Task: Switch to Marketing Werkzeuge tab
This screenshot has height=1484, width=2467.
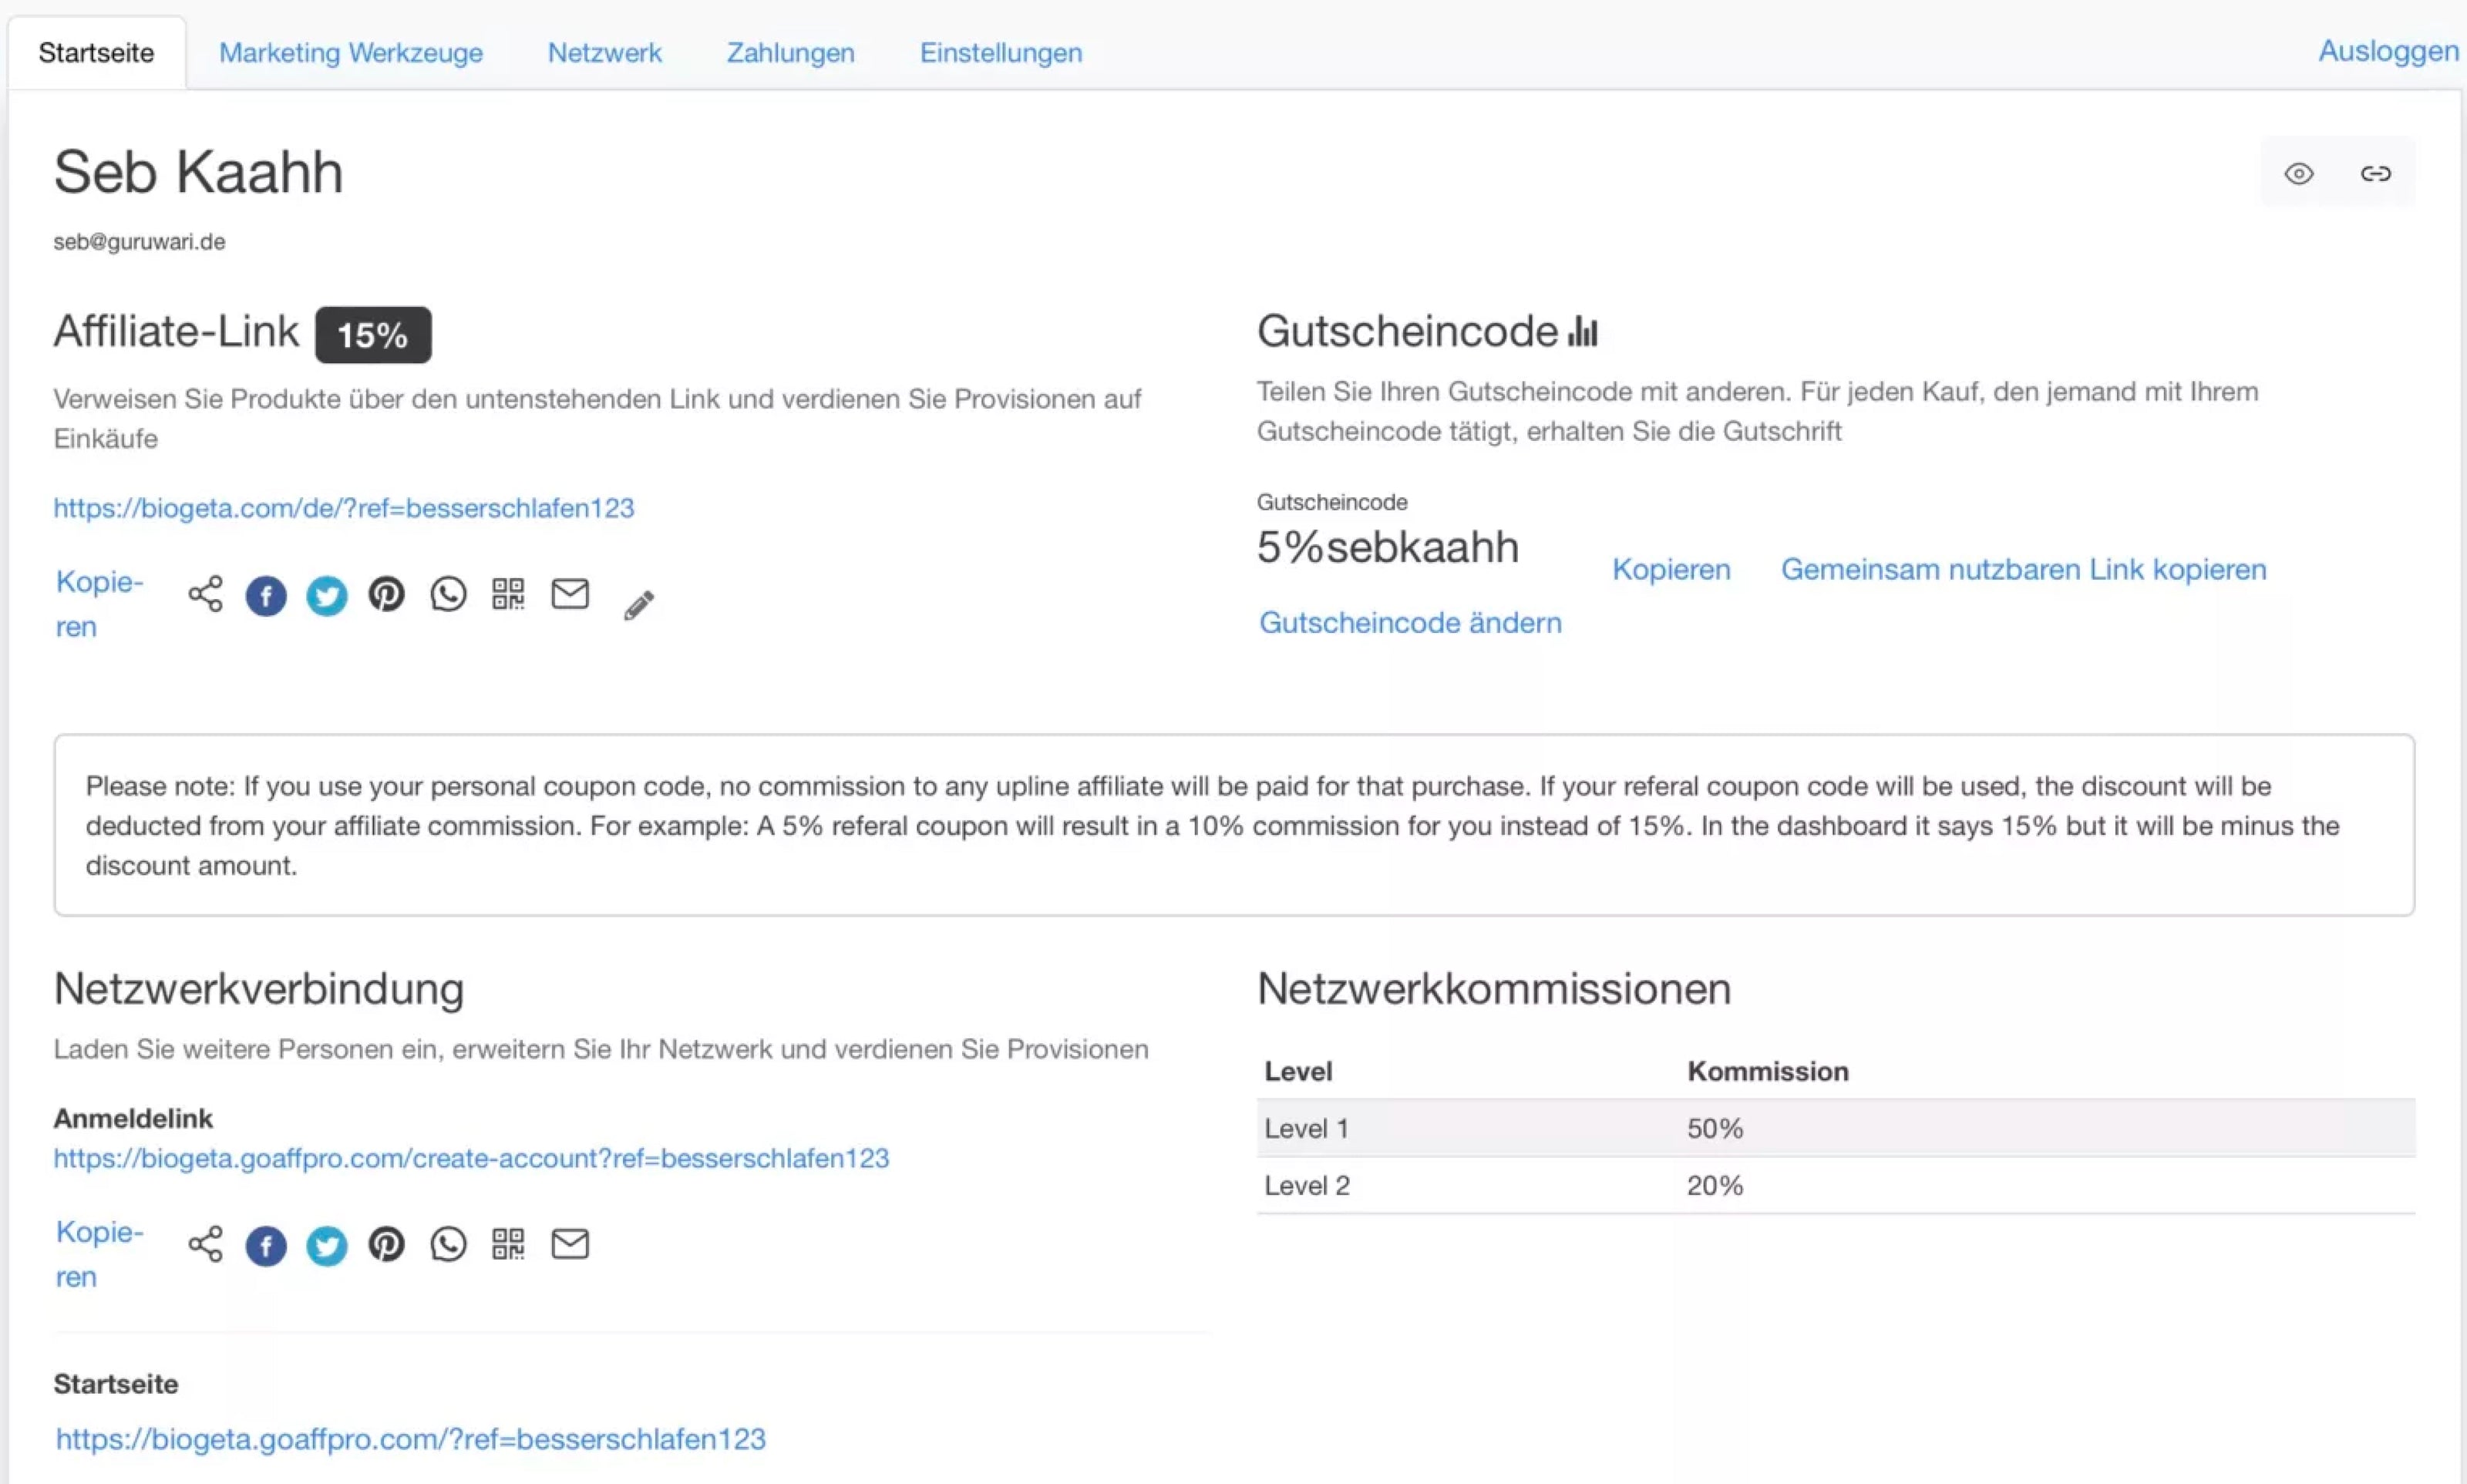Action: pos(351,53)
